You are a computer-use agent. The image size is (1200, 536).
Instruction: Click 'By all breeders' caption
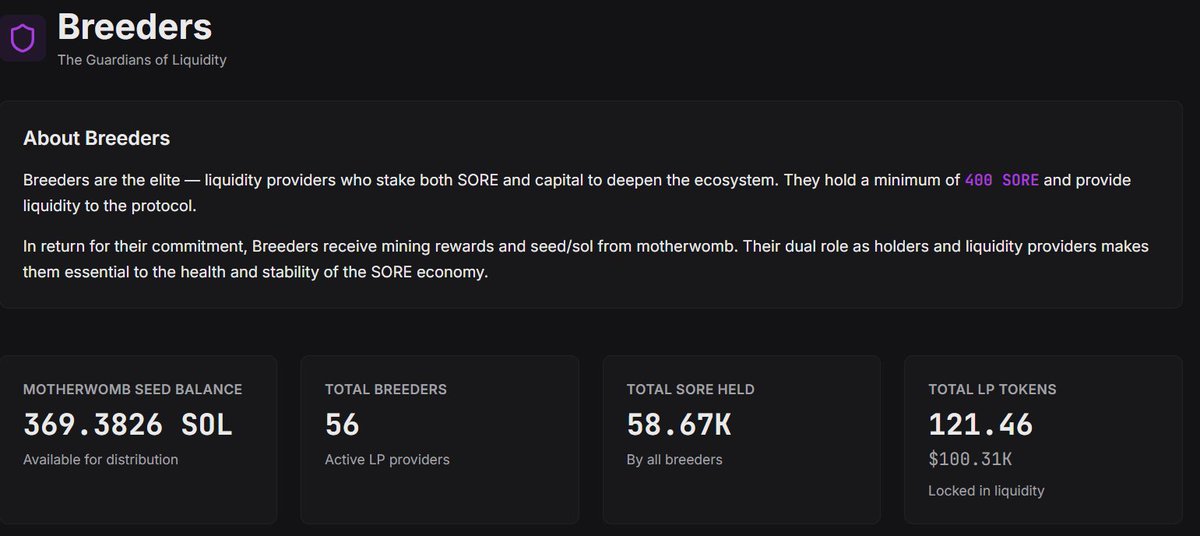click(x=674, y=460)
